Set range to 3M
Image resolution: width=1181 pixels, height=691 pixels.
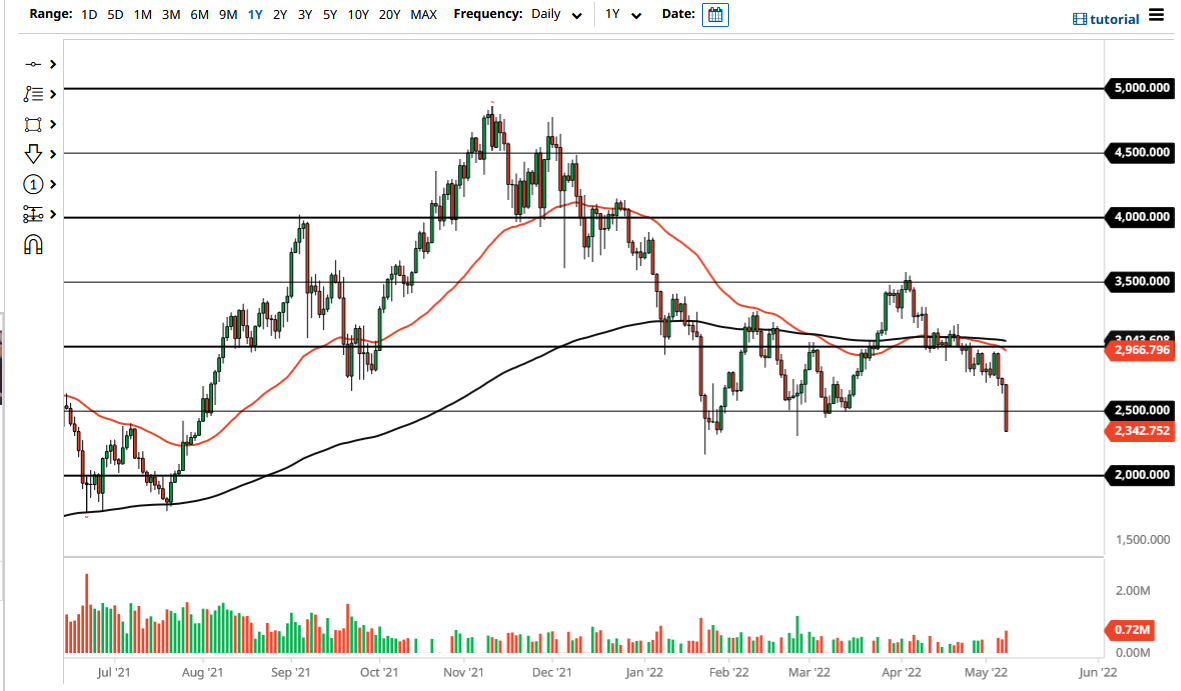[171, 14]
